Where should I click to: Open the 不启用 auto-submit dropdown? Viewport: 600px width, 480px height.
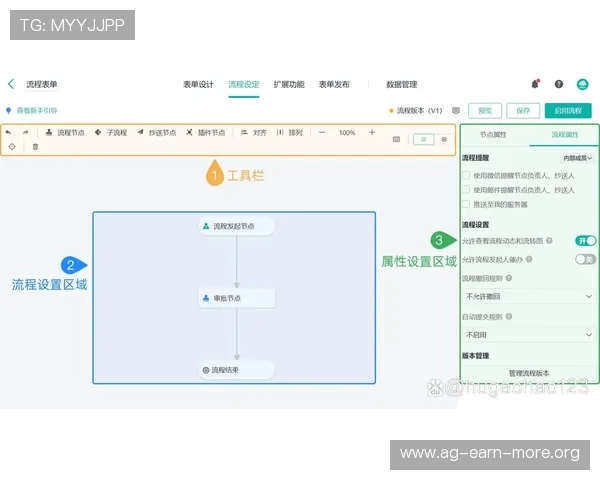point(529,335)
